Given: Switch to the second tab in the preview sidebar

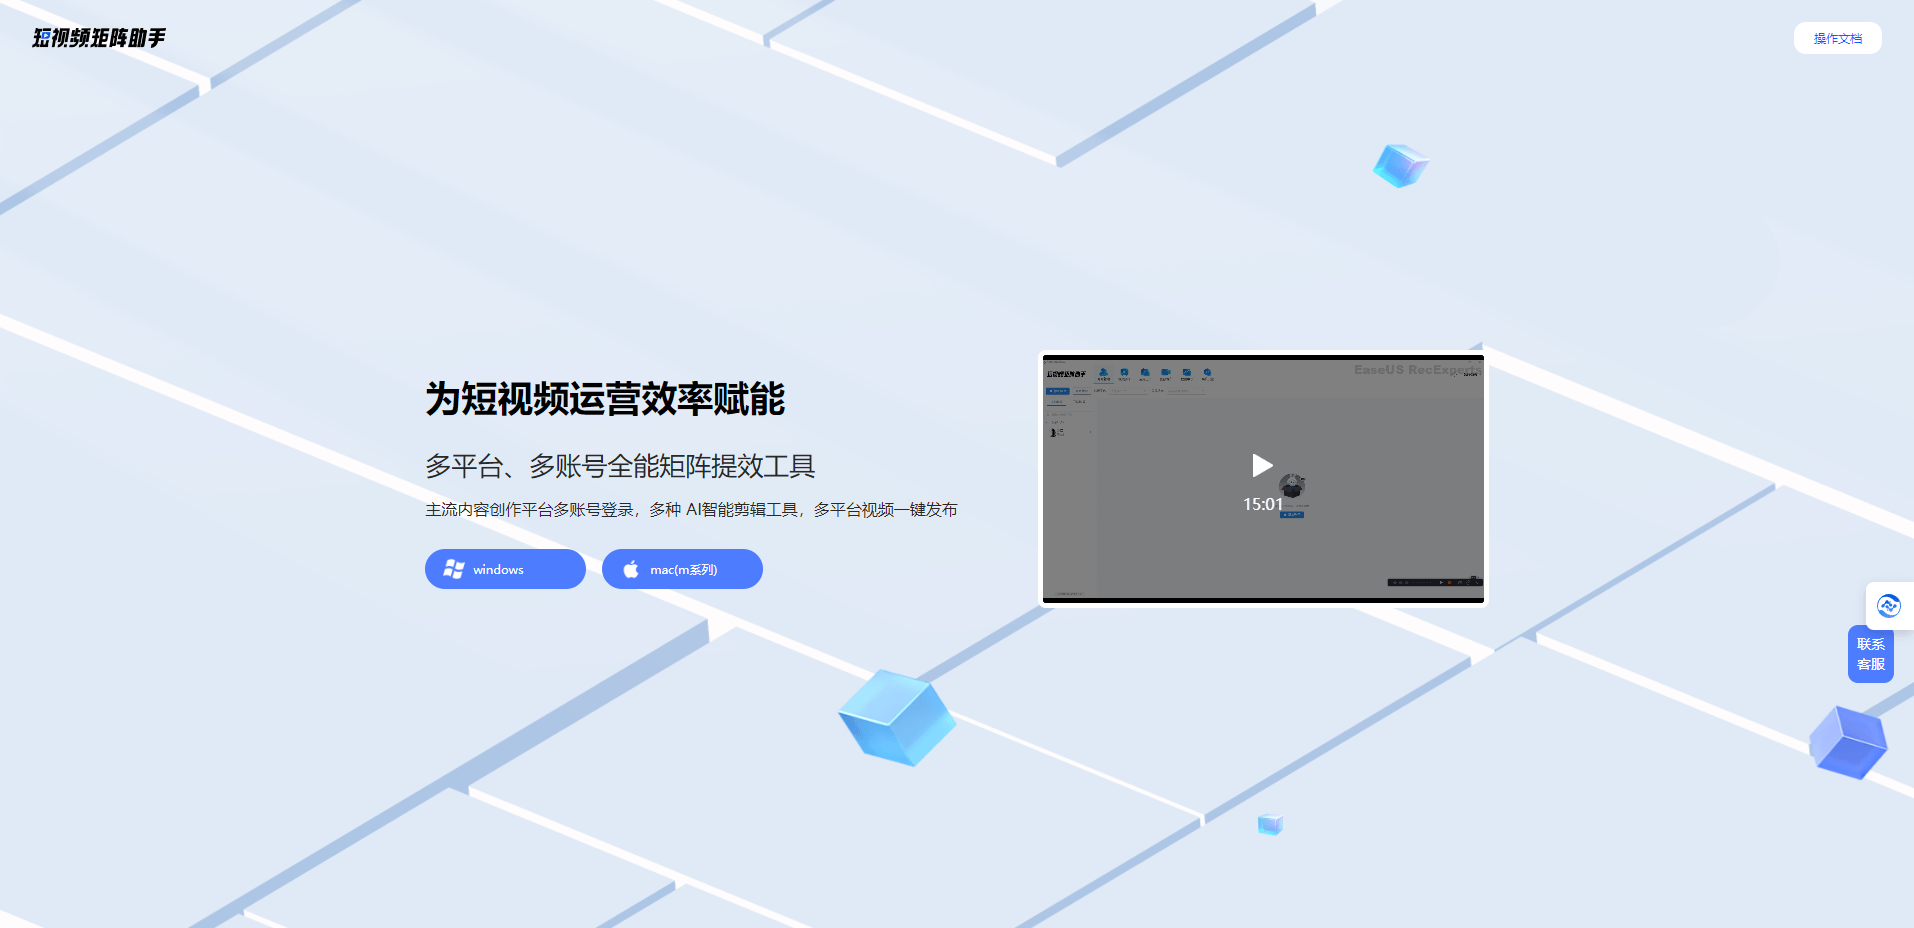Looking at the screenshot, I should (x=1080, y=402).
